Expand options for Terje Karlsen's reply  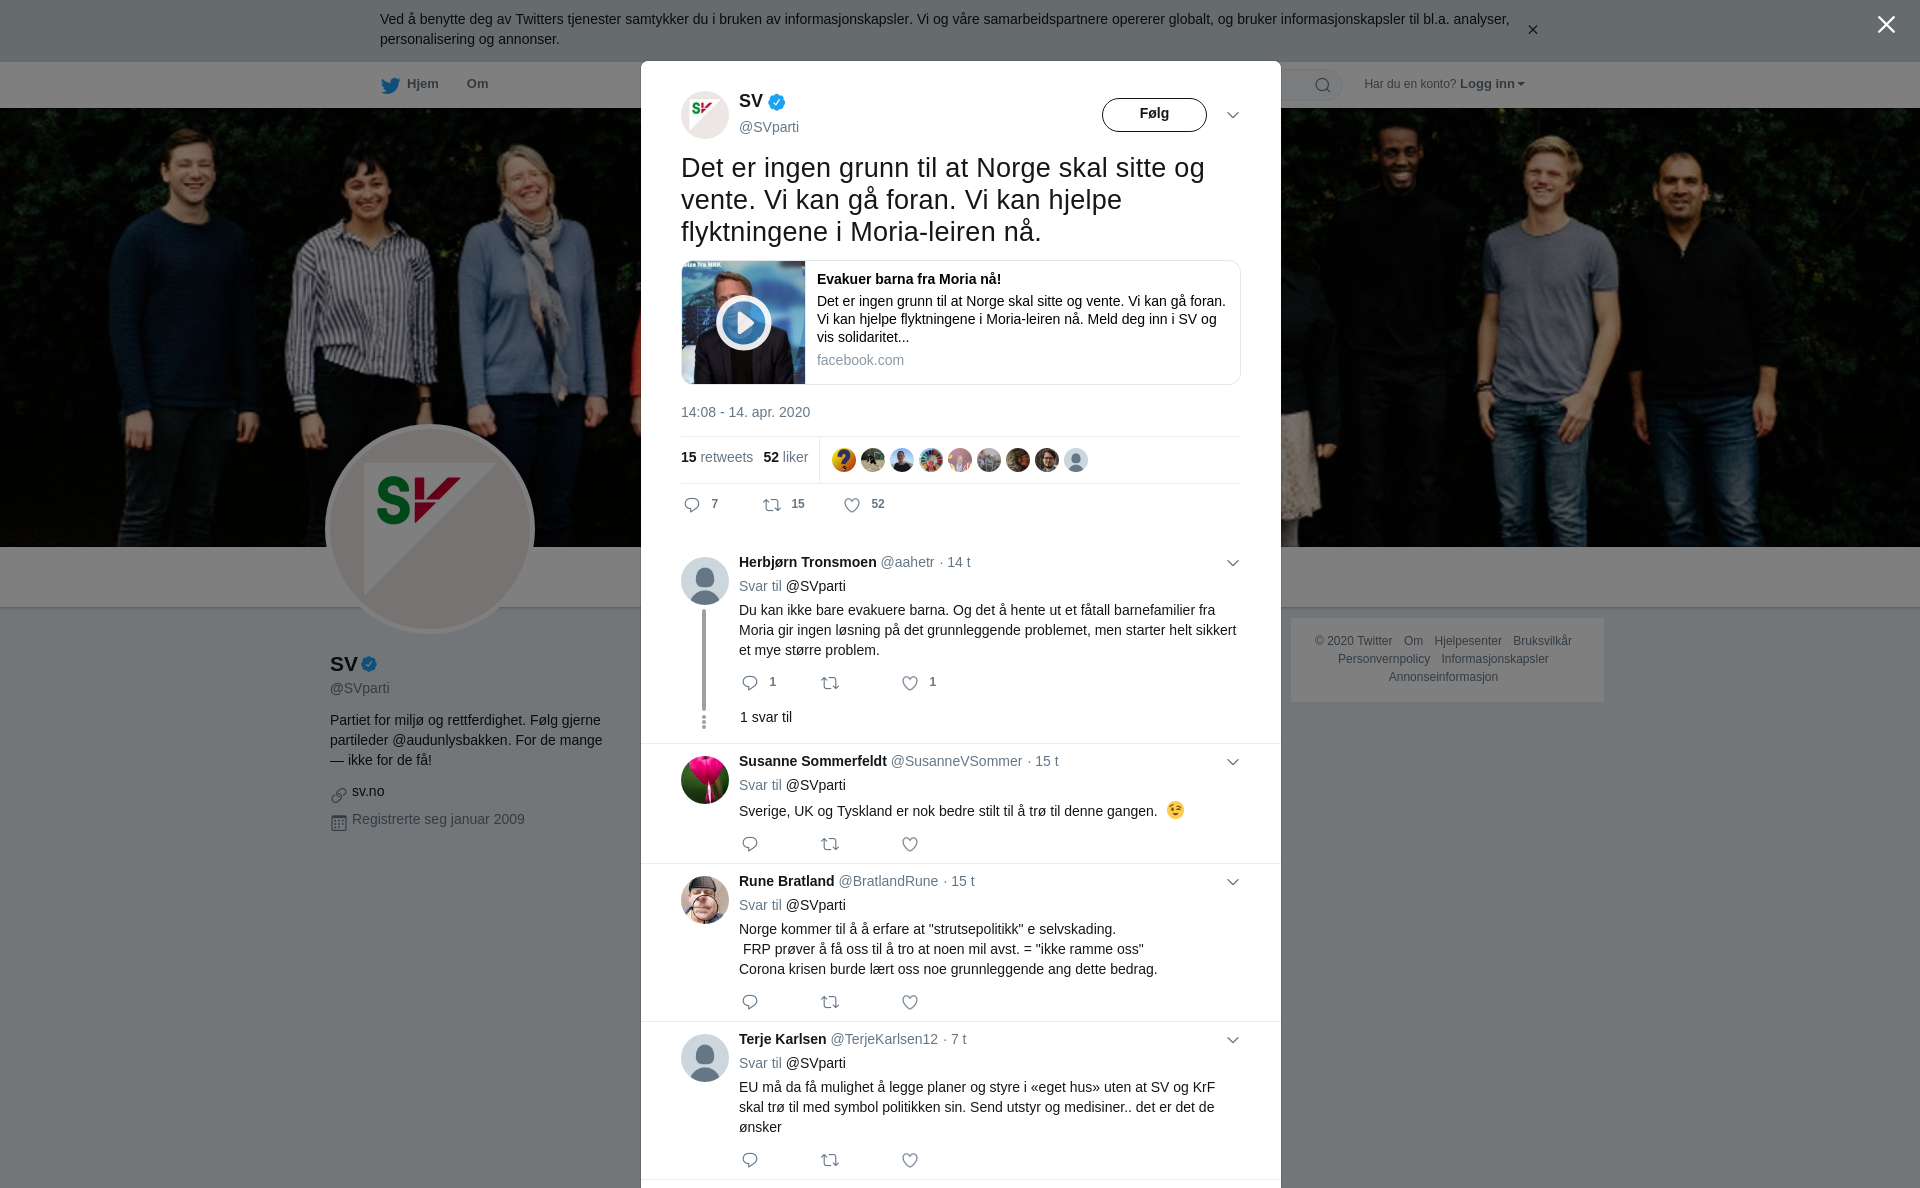point(1232,1040)
